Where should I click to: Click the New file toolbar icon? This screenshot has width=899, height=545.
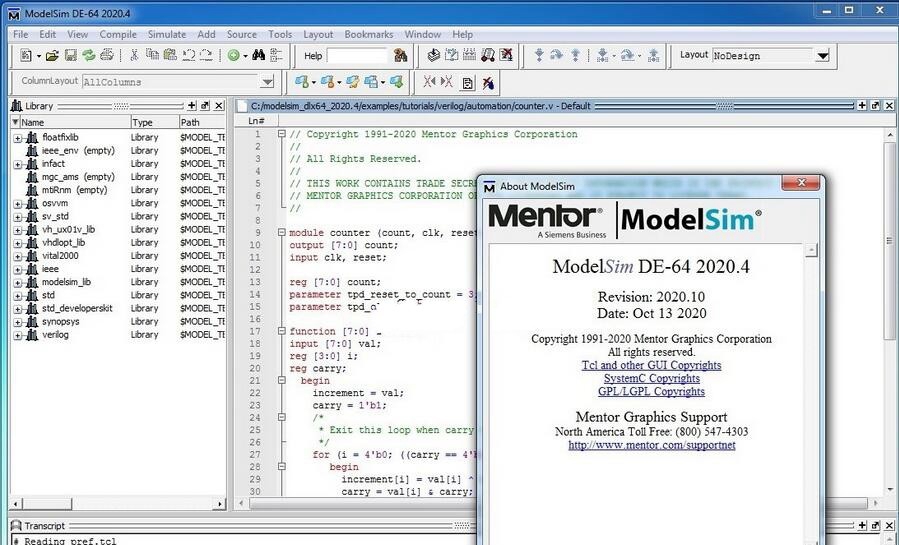26,56
